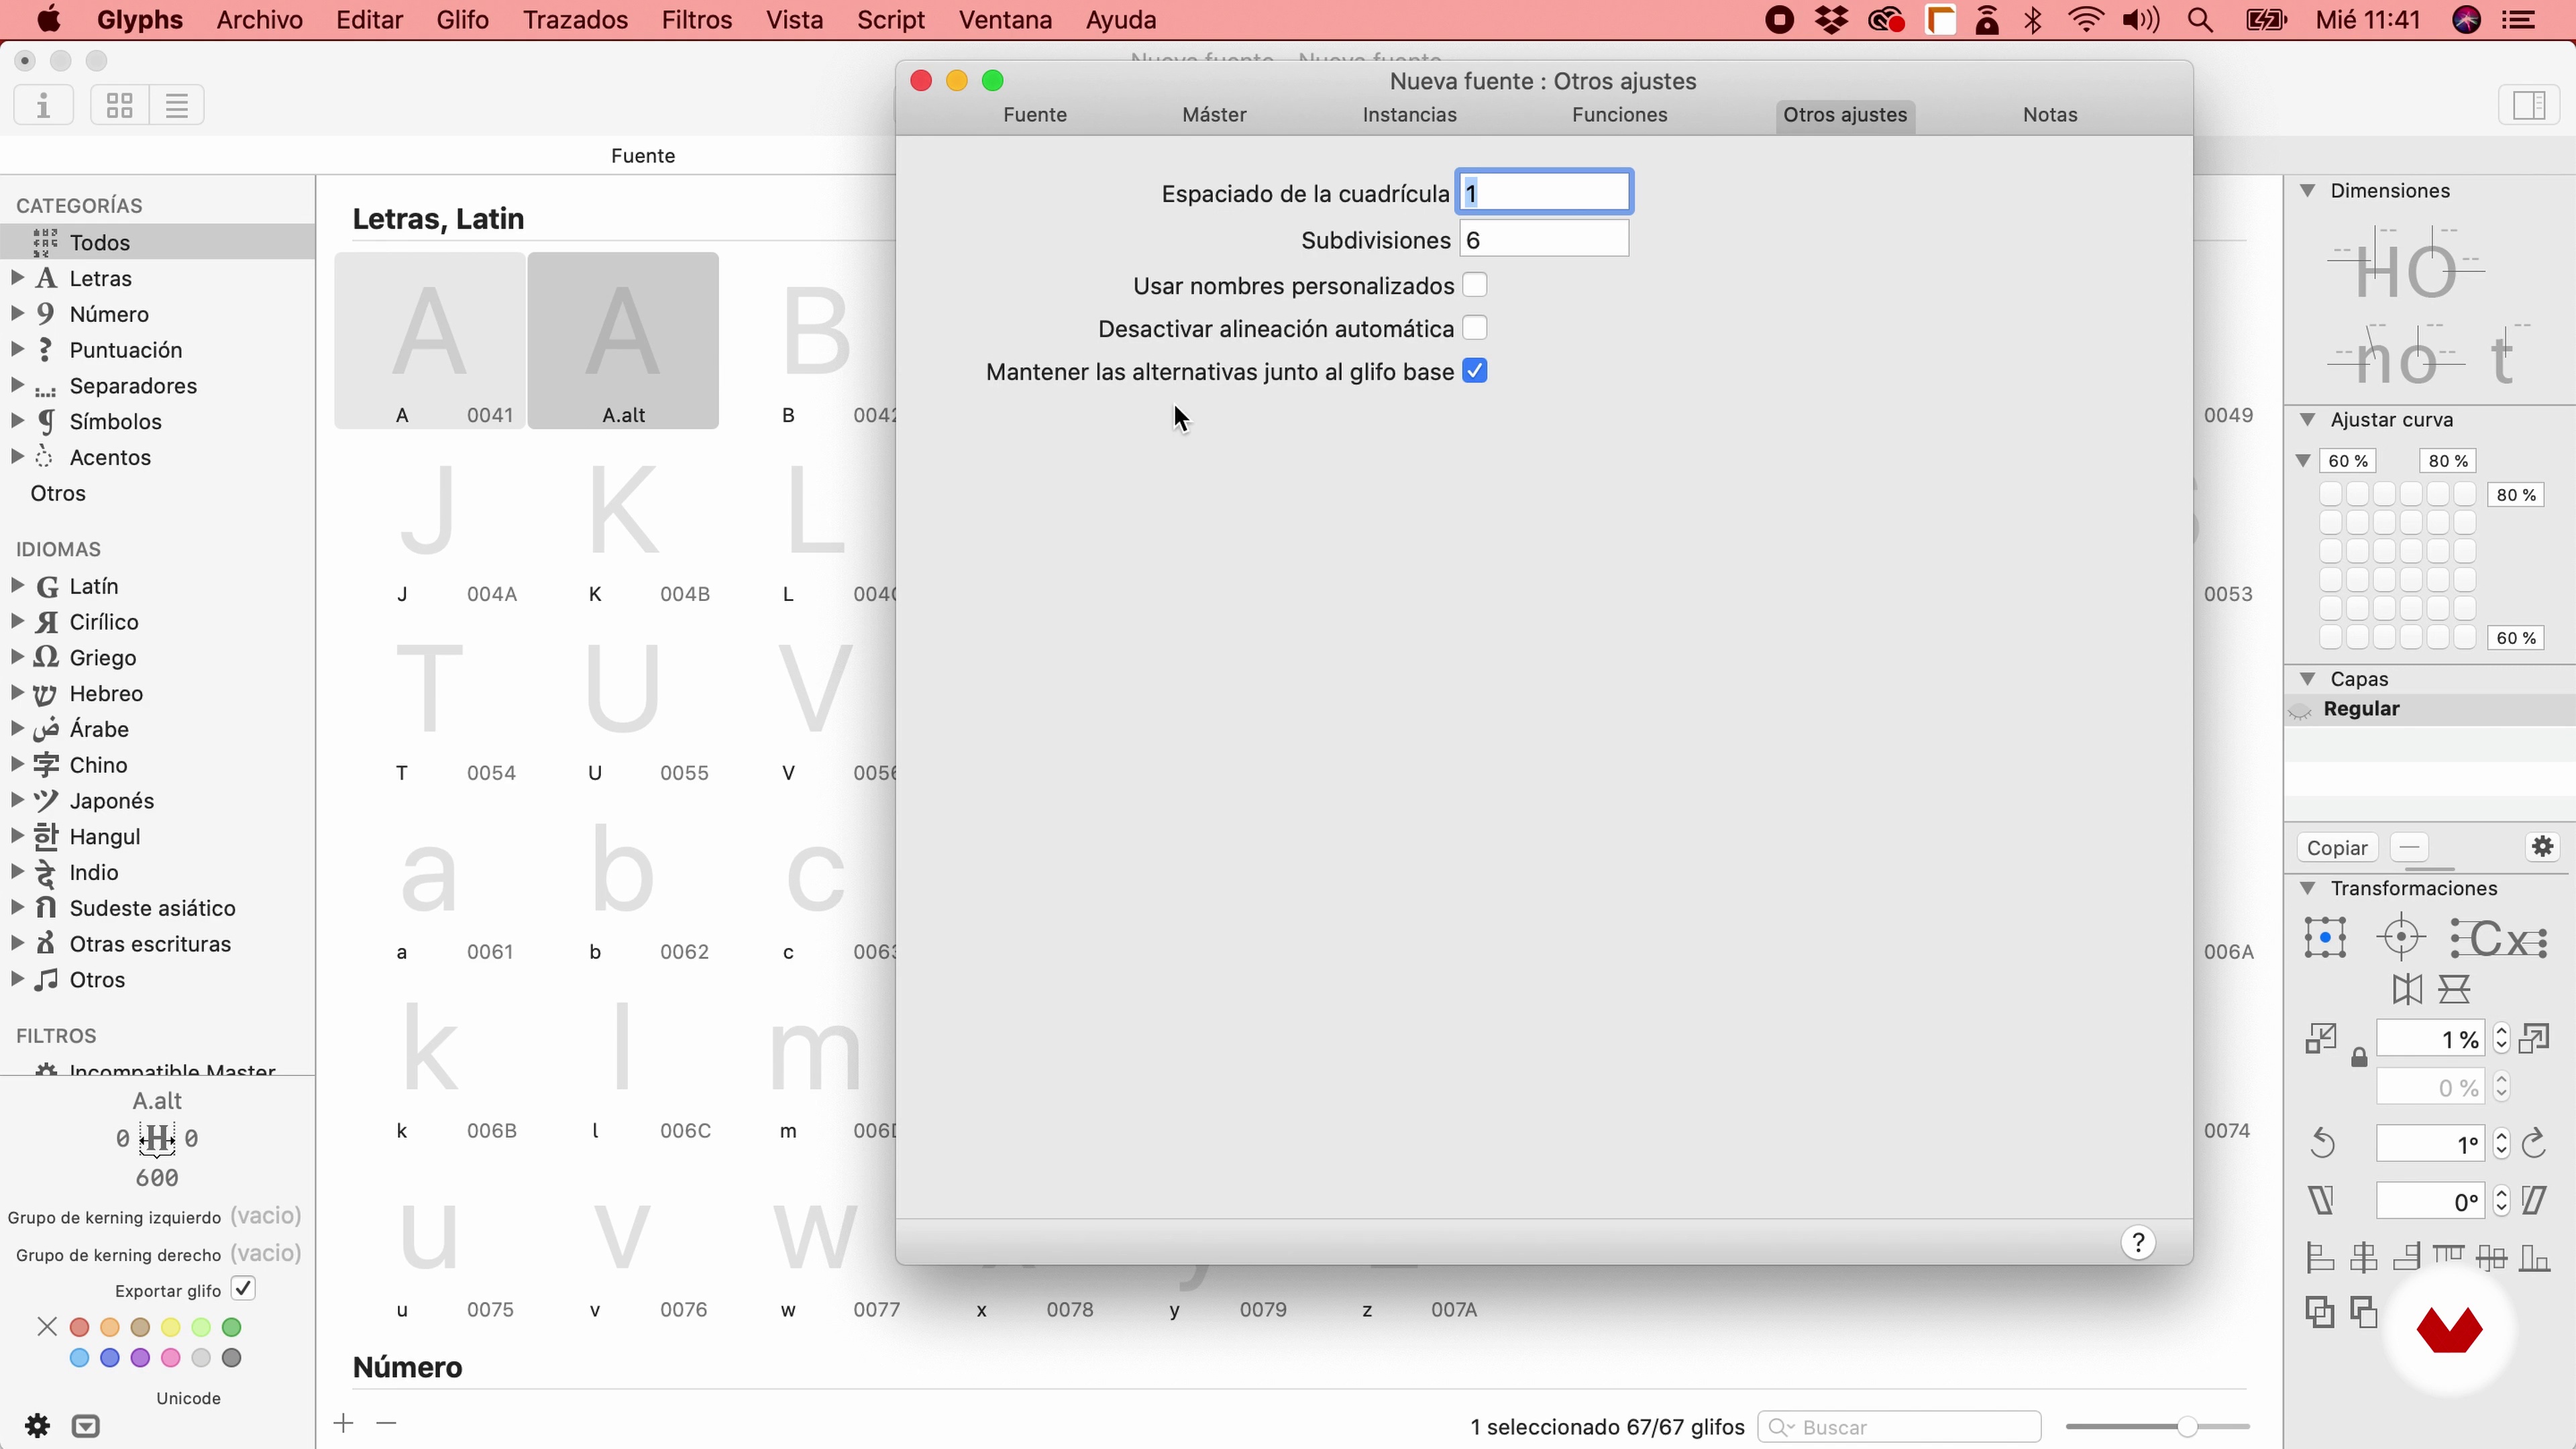The image size is (2576, 1449).
Task: Enable Usar nombres personalizados checkbox
Action: pos(1474,286)
